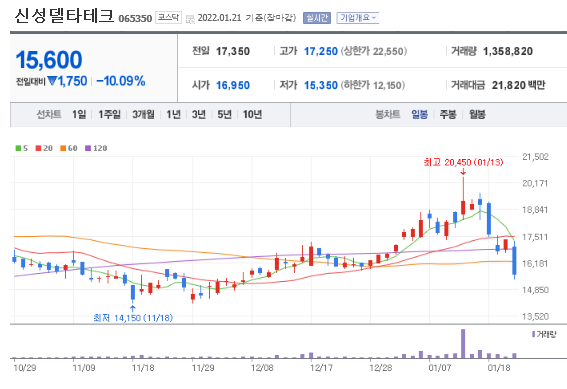Click the 21,502 y-axis price label
The image size is (567, 389).
point(536,157)
